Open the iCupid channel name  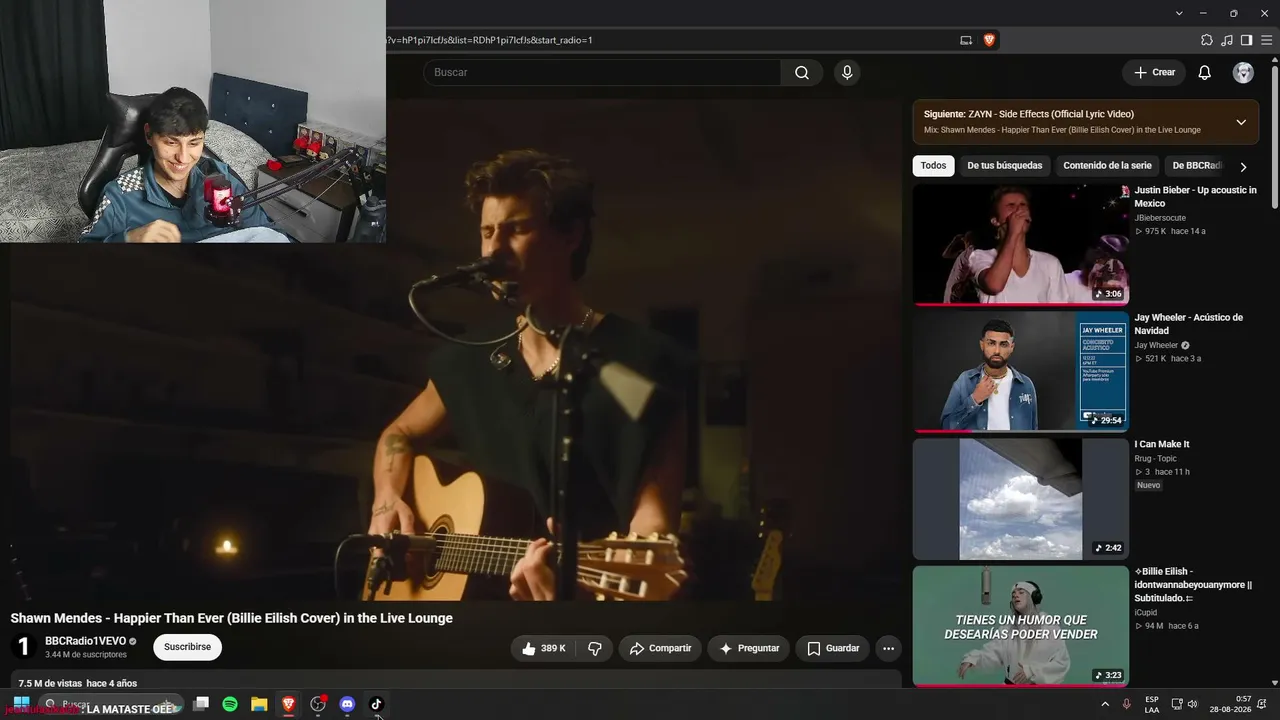click(1146, 613)
